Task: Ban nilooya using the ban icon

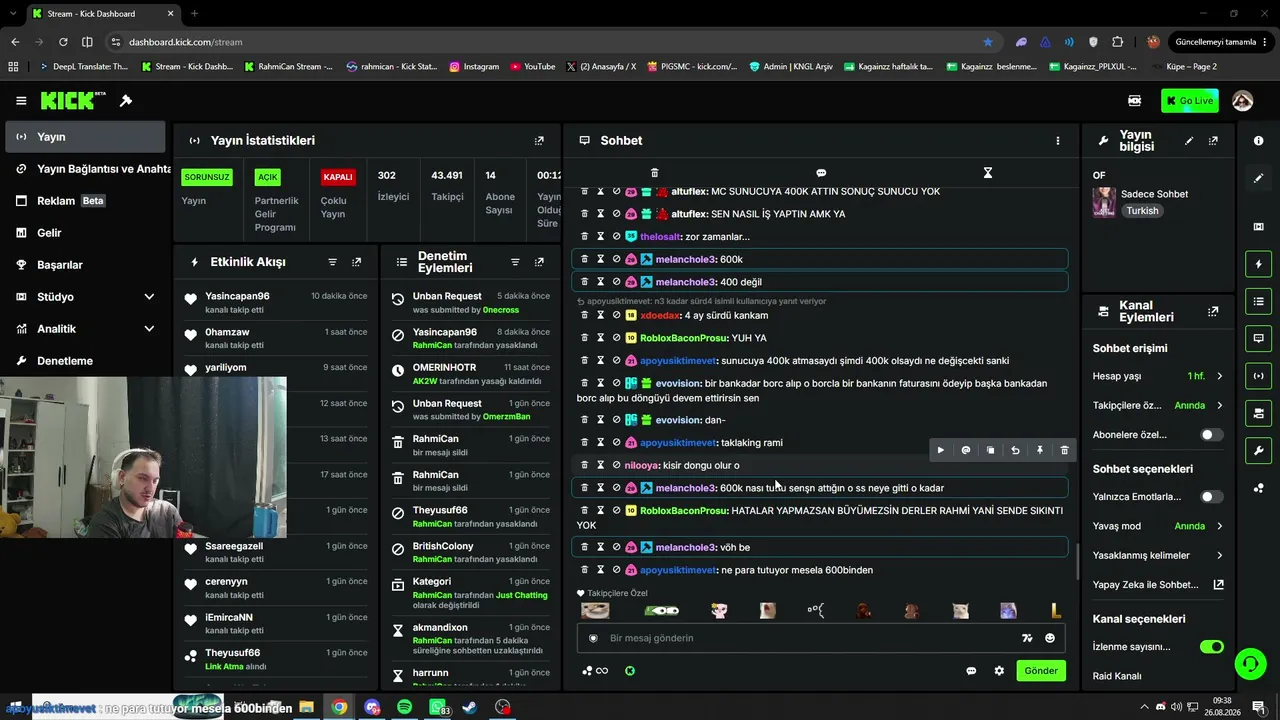Action: 616,465
